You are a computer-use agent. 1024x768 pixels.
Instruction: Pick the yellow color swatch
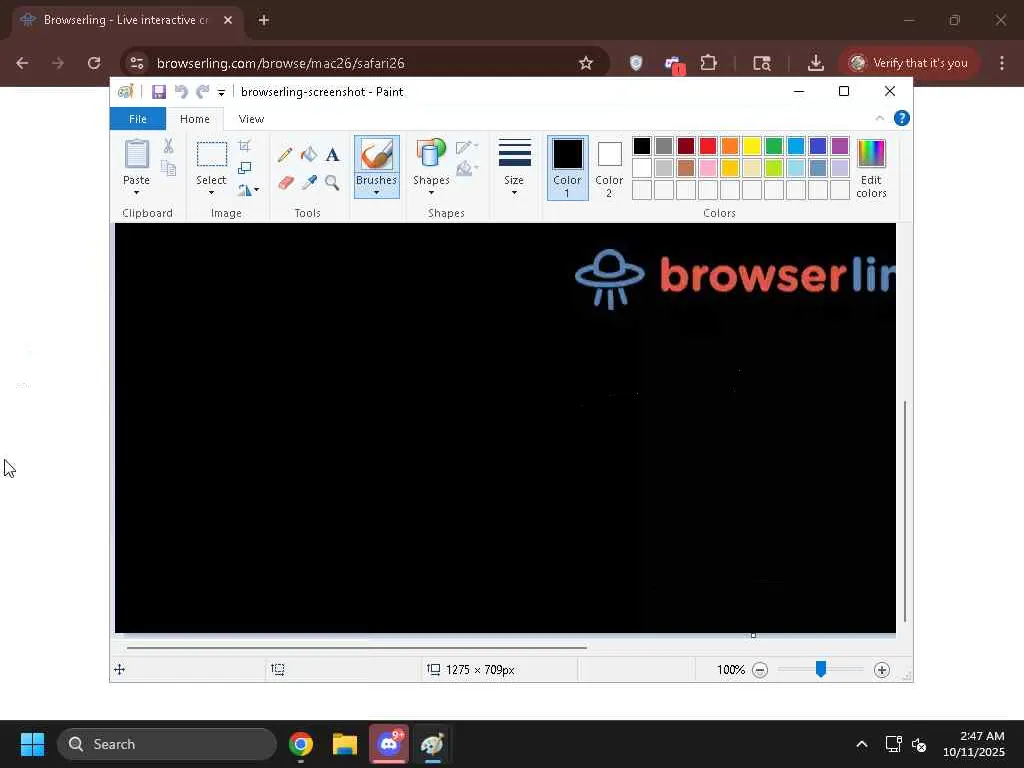(752, 146)
